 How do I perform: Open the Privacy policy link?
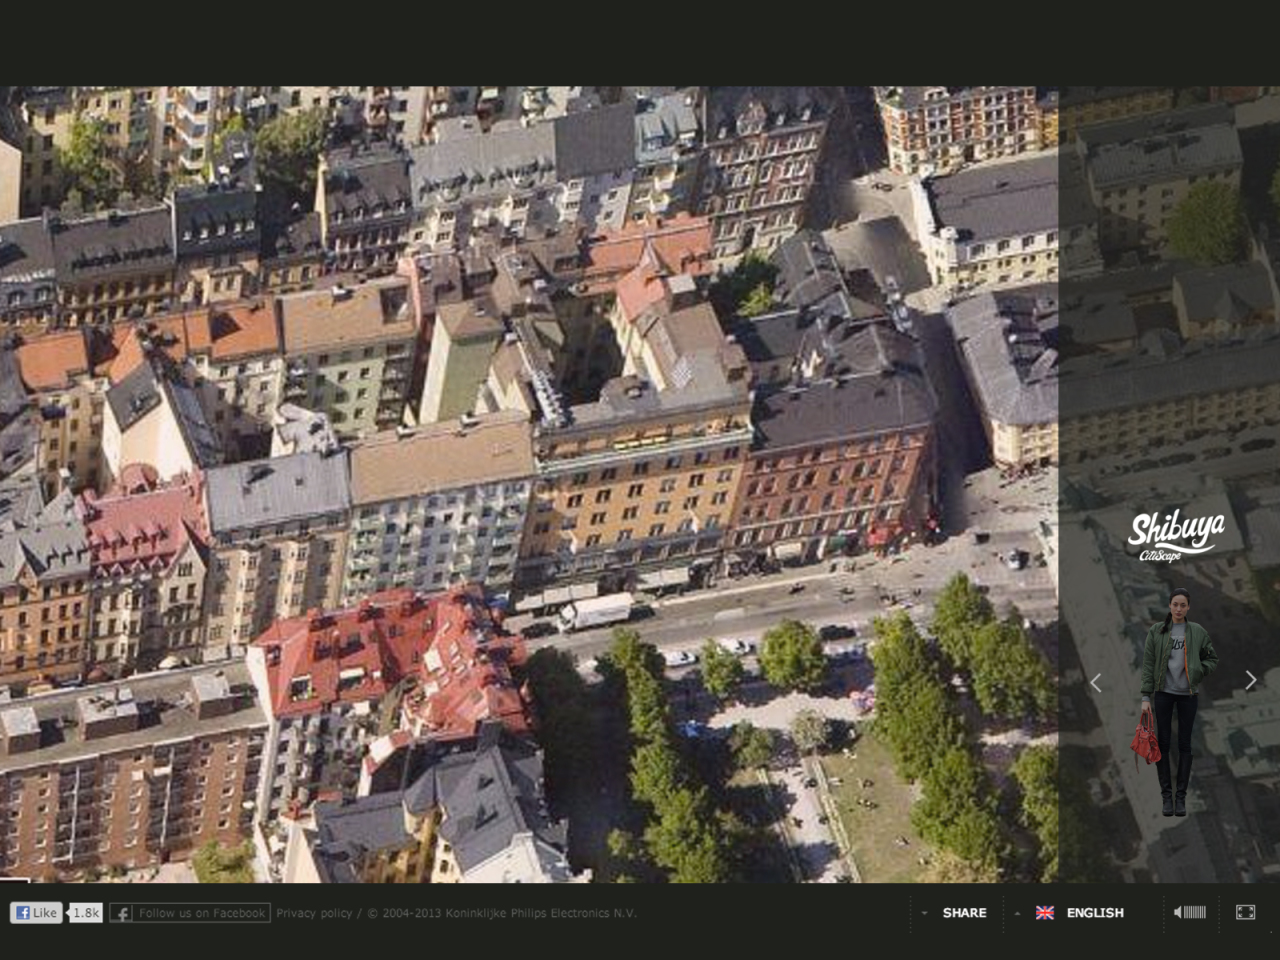click(x=314, y=912)
